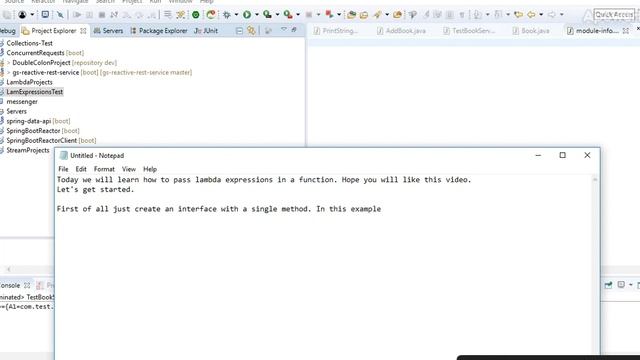Open Project Explorer view menu triangle

click(x=284, y=29)
